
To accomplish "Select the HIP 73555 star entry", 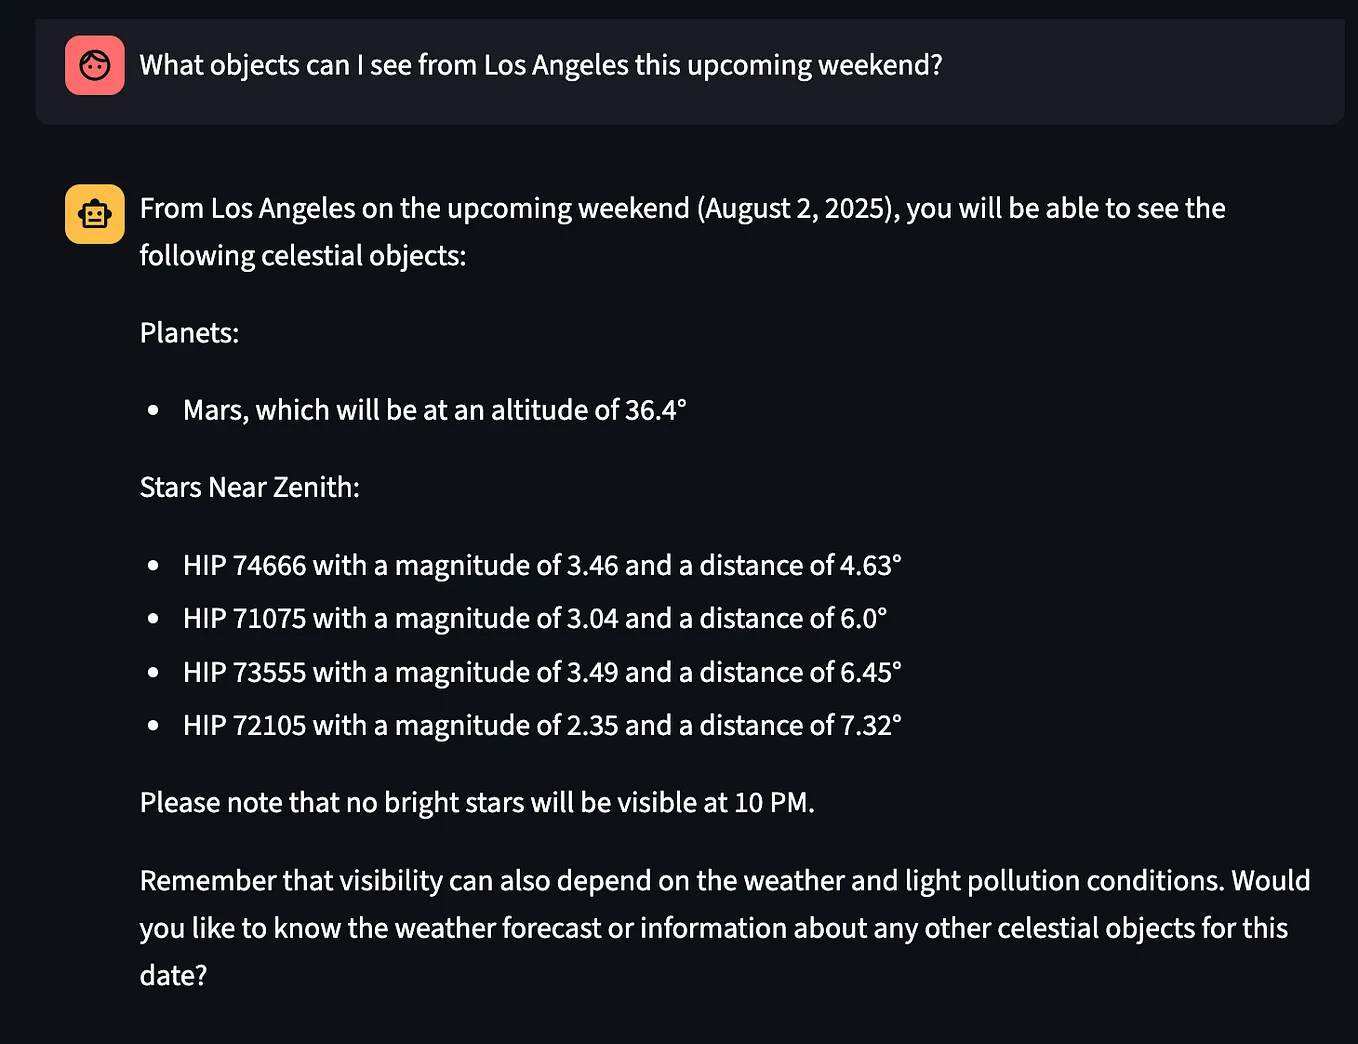I will (x=541, y=672).
